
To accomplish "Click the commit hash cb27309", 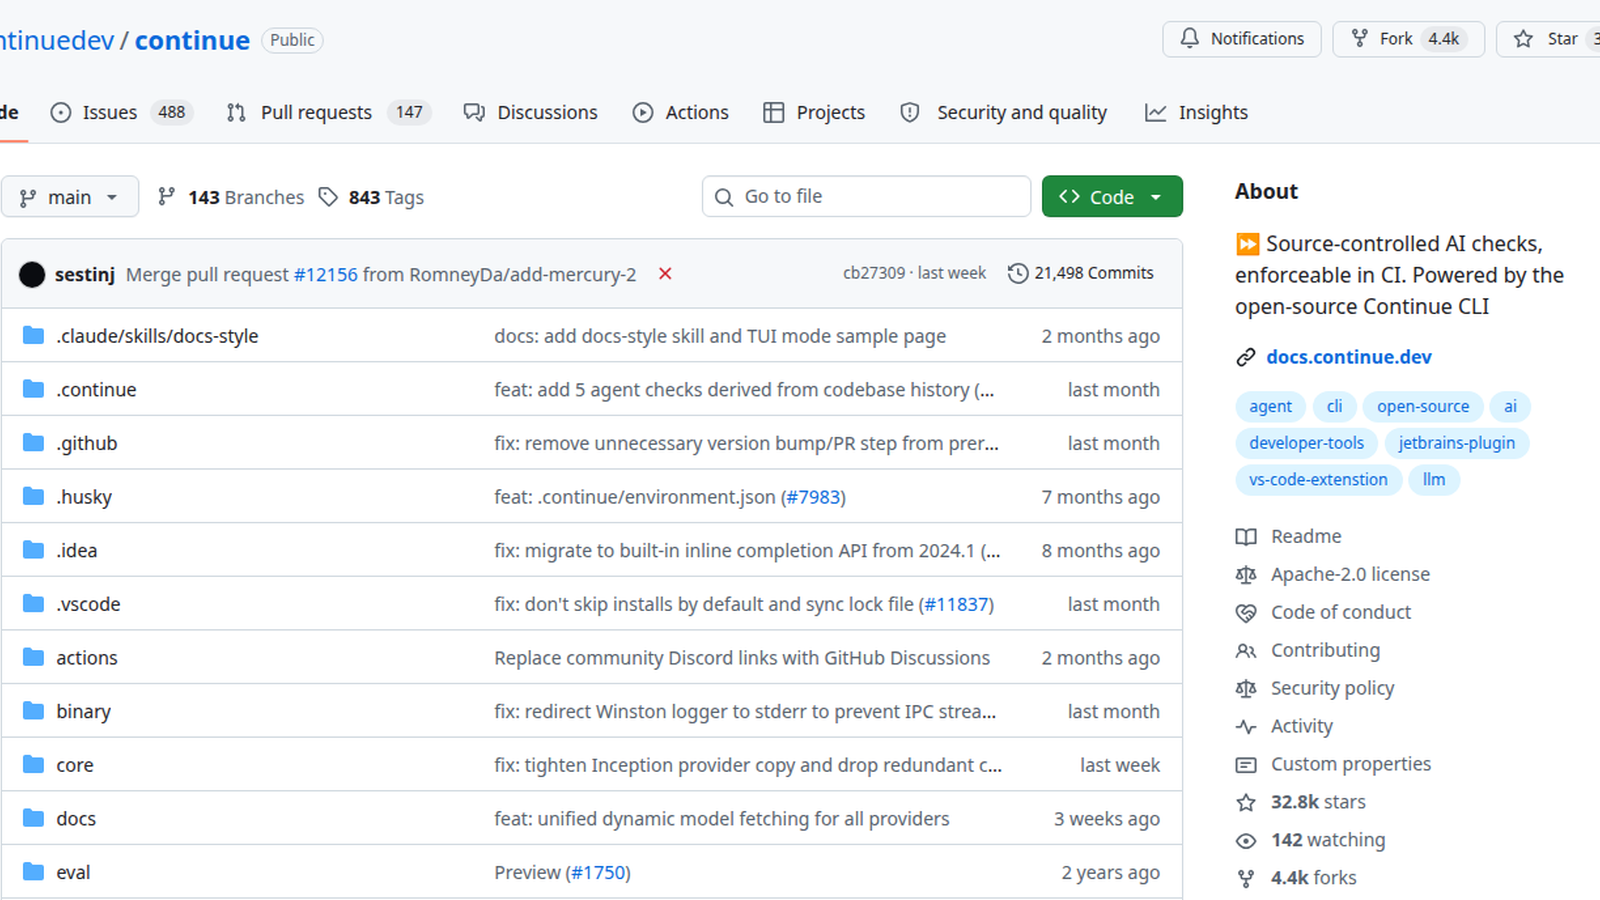I will [874, 273].
